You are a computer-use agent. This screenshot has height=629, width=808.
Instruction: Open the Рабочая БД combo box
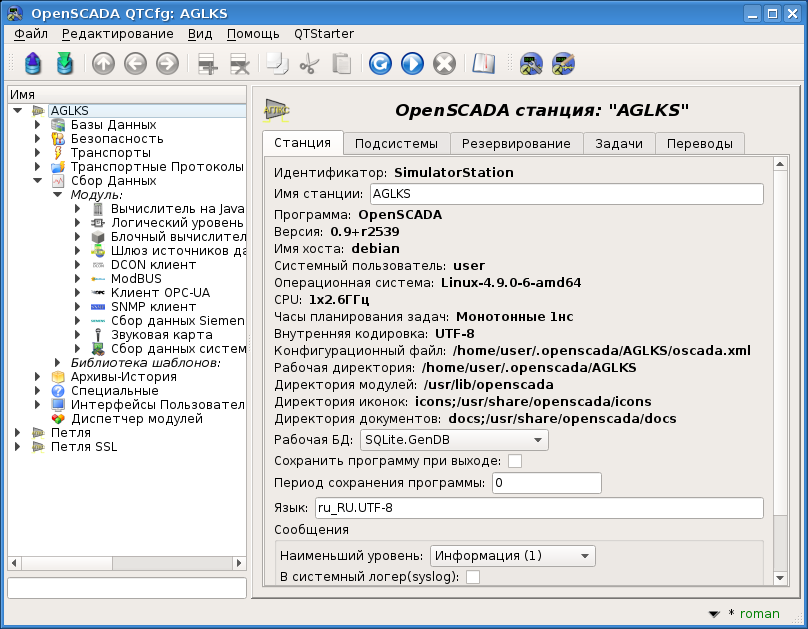[454, 440]
